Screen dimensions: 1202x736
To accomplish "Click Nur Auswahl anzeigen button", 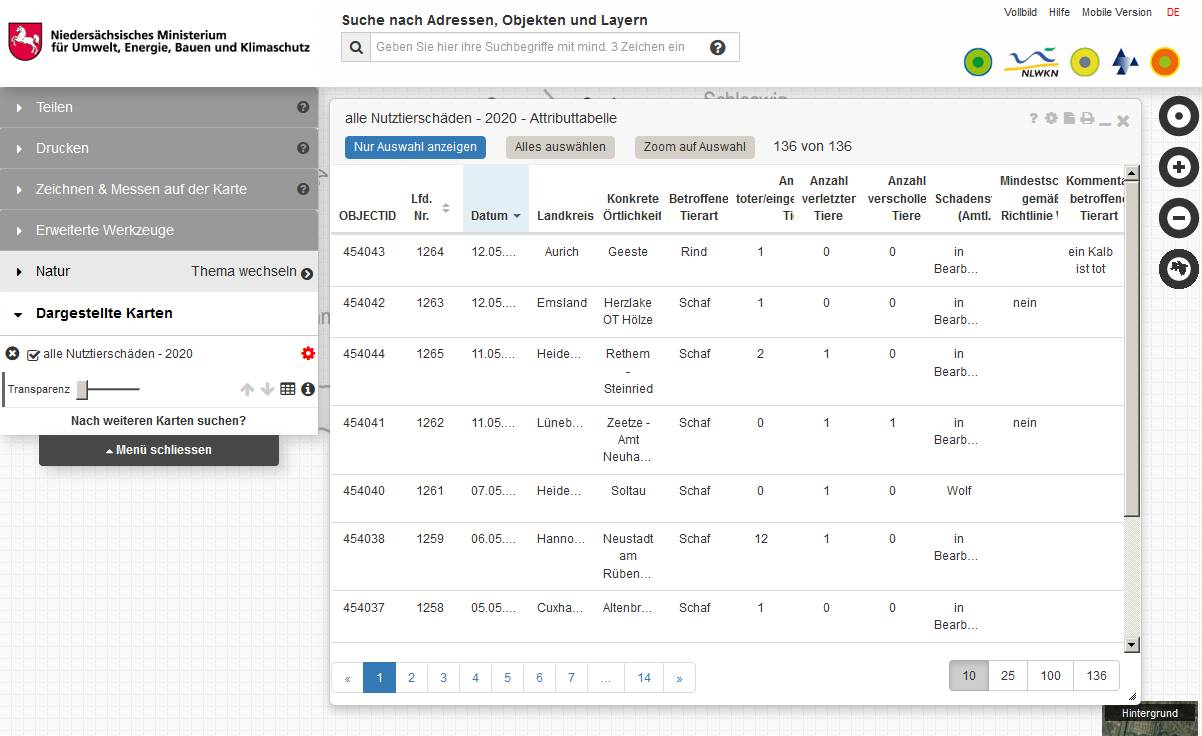I will [x=415, y=147].
